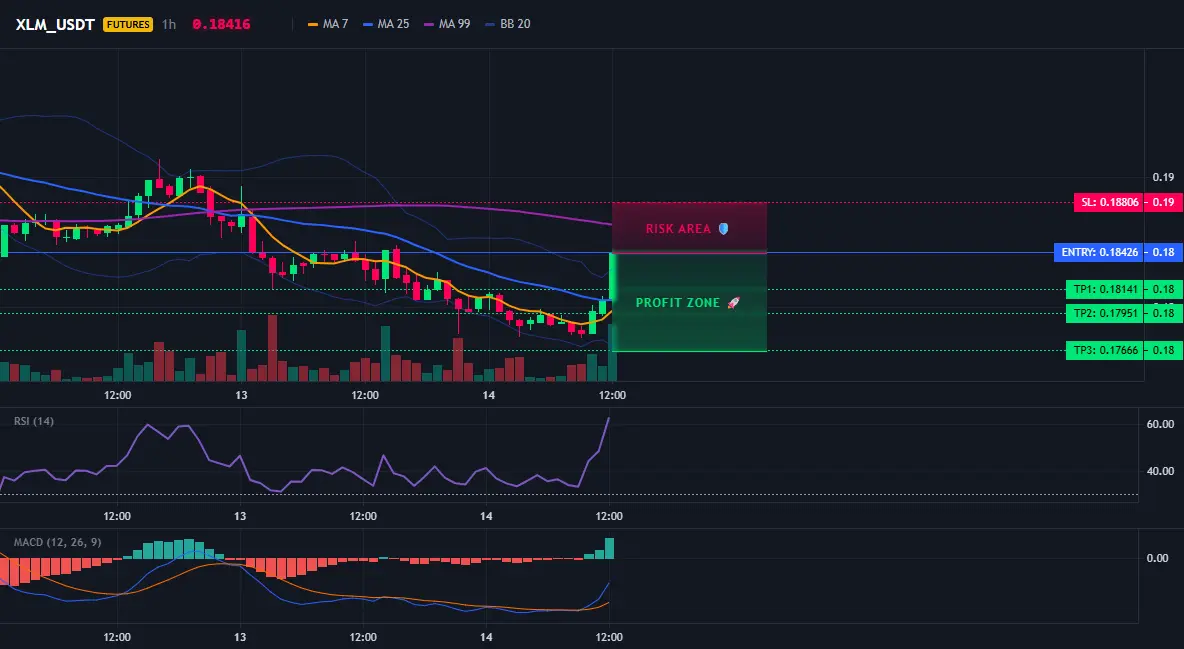The width and height of the screenshot is (1184, 649).
Task: Click the TP1: 0.18141 label
Action: pos(1105,289)
